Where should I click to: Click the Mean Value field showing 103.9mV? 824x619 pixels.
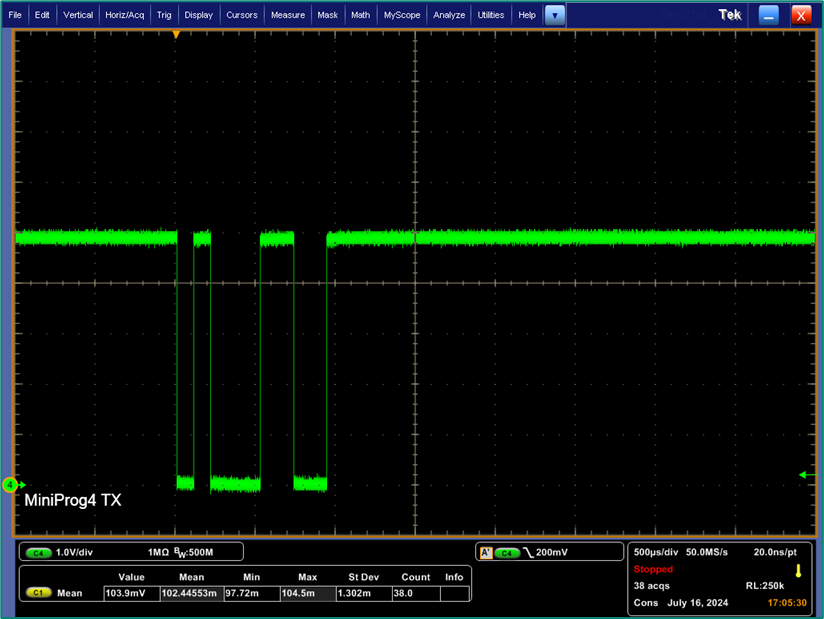pos(132,592)
